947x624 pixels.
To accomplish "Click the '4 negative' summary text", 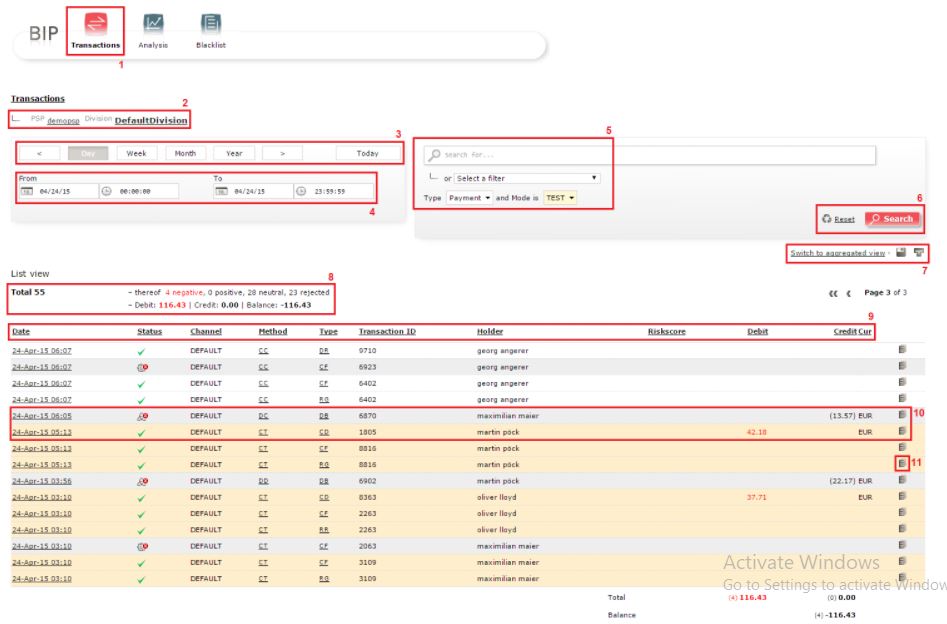I will (x=184, y=292).
